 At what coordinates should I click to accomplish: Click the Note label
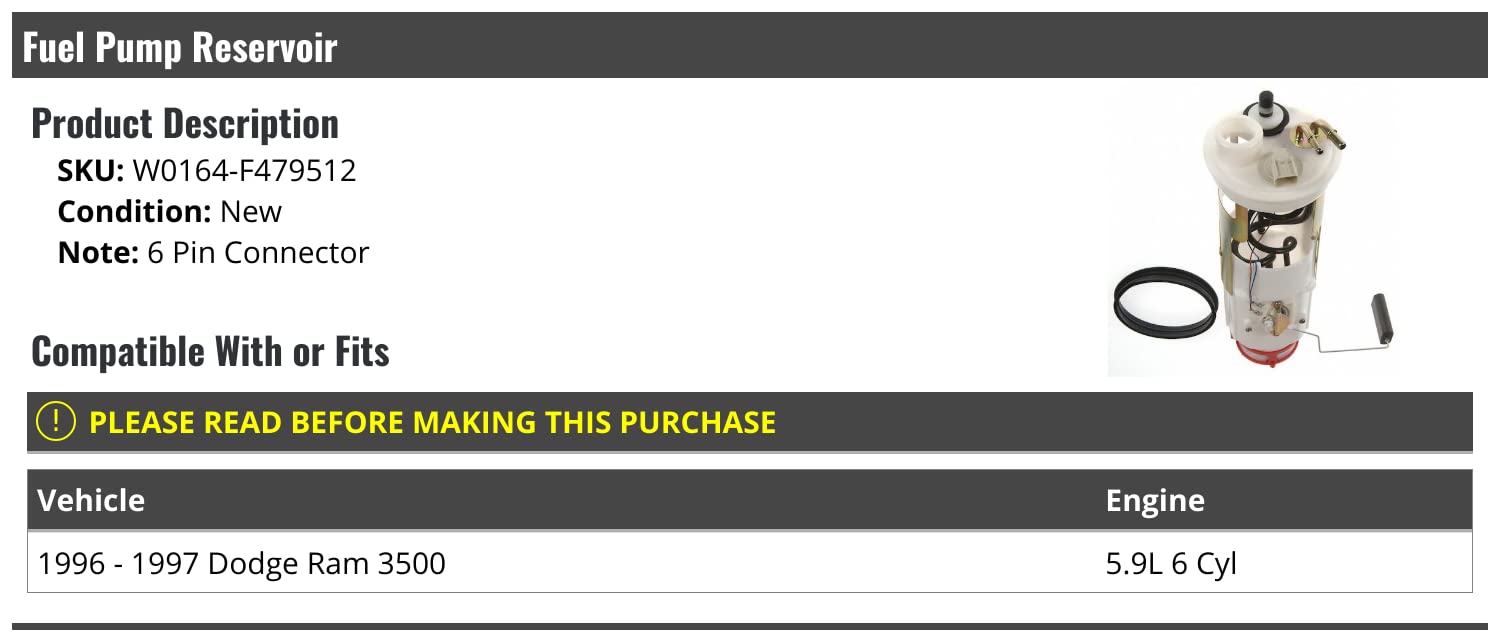(x=97, y=253)
